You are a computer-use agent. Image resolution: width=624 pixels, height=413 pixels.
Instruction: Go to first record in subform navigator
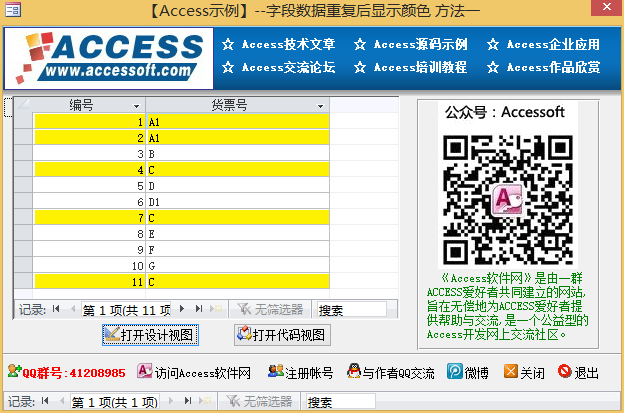tap(56, 309)
